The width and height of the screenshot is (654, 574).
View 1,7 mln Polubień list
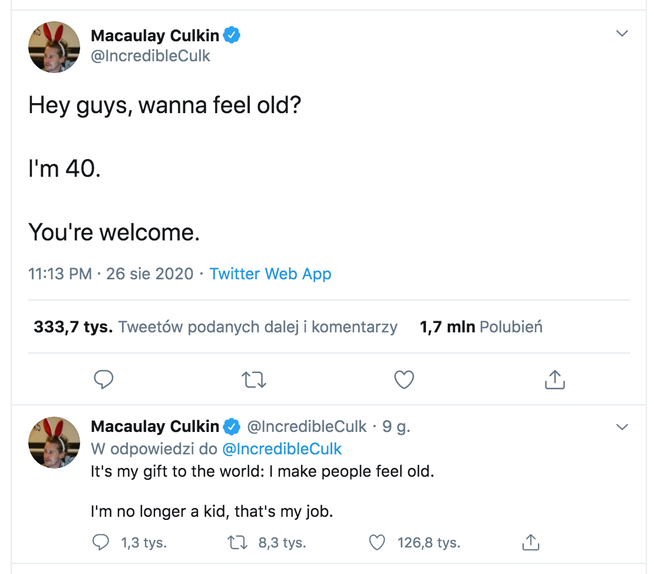pyautogui.click(x=481, y=327)
